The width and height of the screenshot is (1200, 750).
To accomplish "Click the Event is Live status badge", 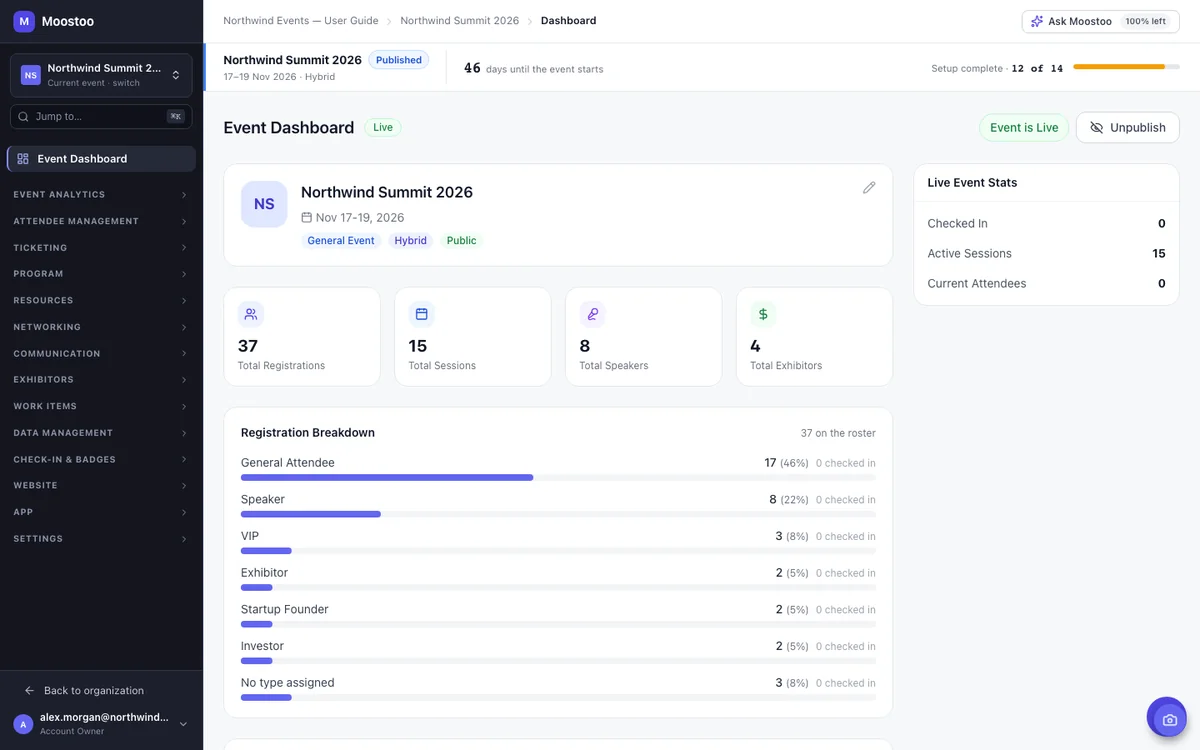I will pyautogui.click(x=1024, y=128).
